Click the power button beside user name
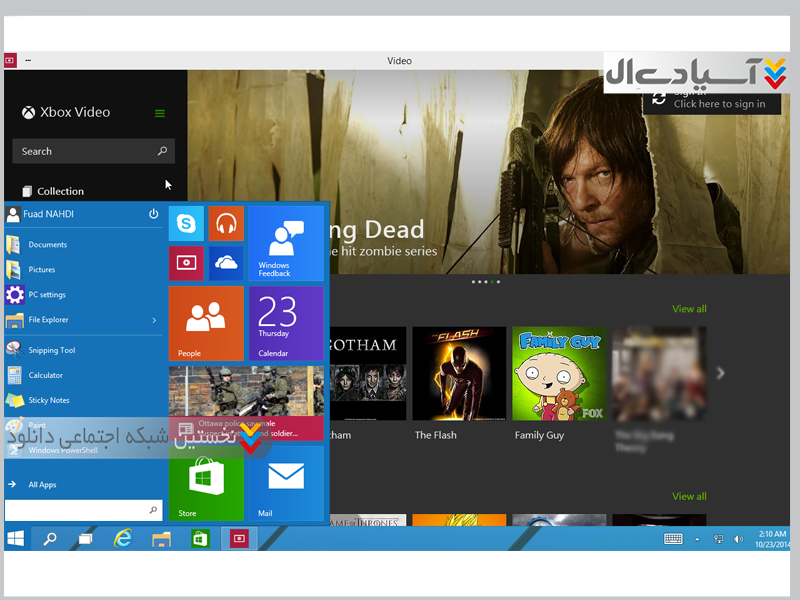The width and height of the screenshot is (800, 600). point(154,214)
